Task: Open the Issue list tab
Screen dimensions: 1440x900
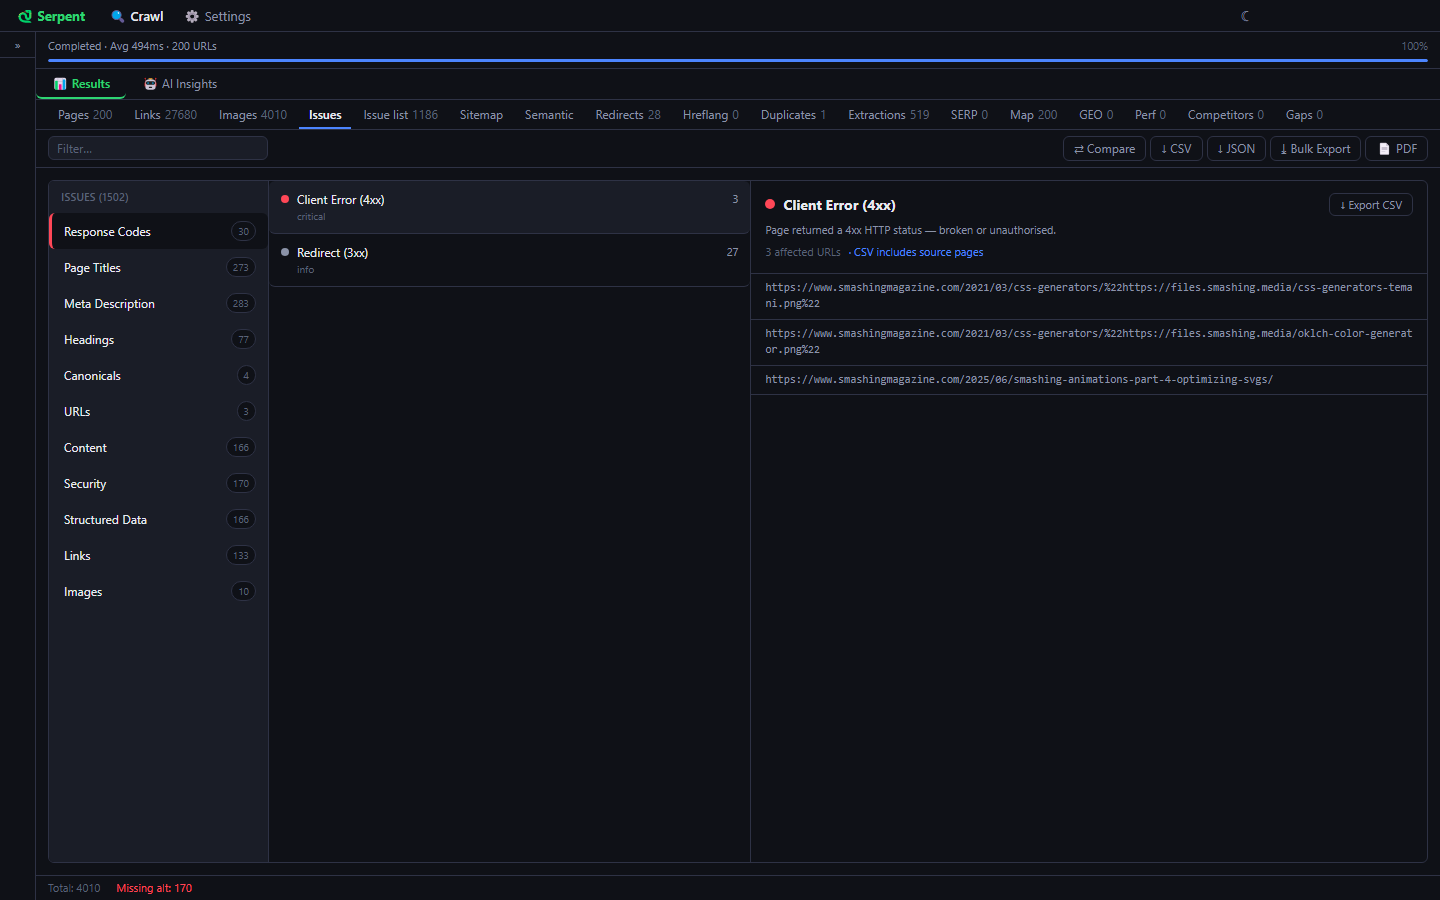Action: coord(400,115)
